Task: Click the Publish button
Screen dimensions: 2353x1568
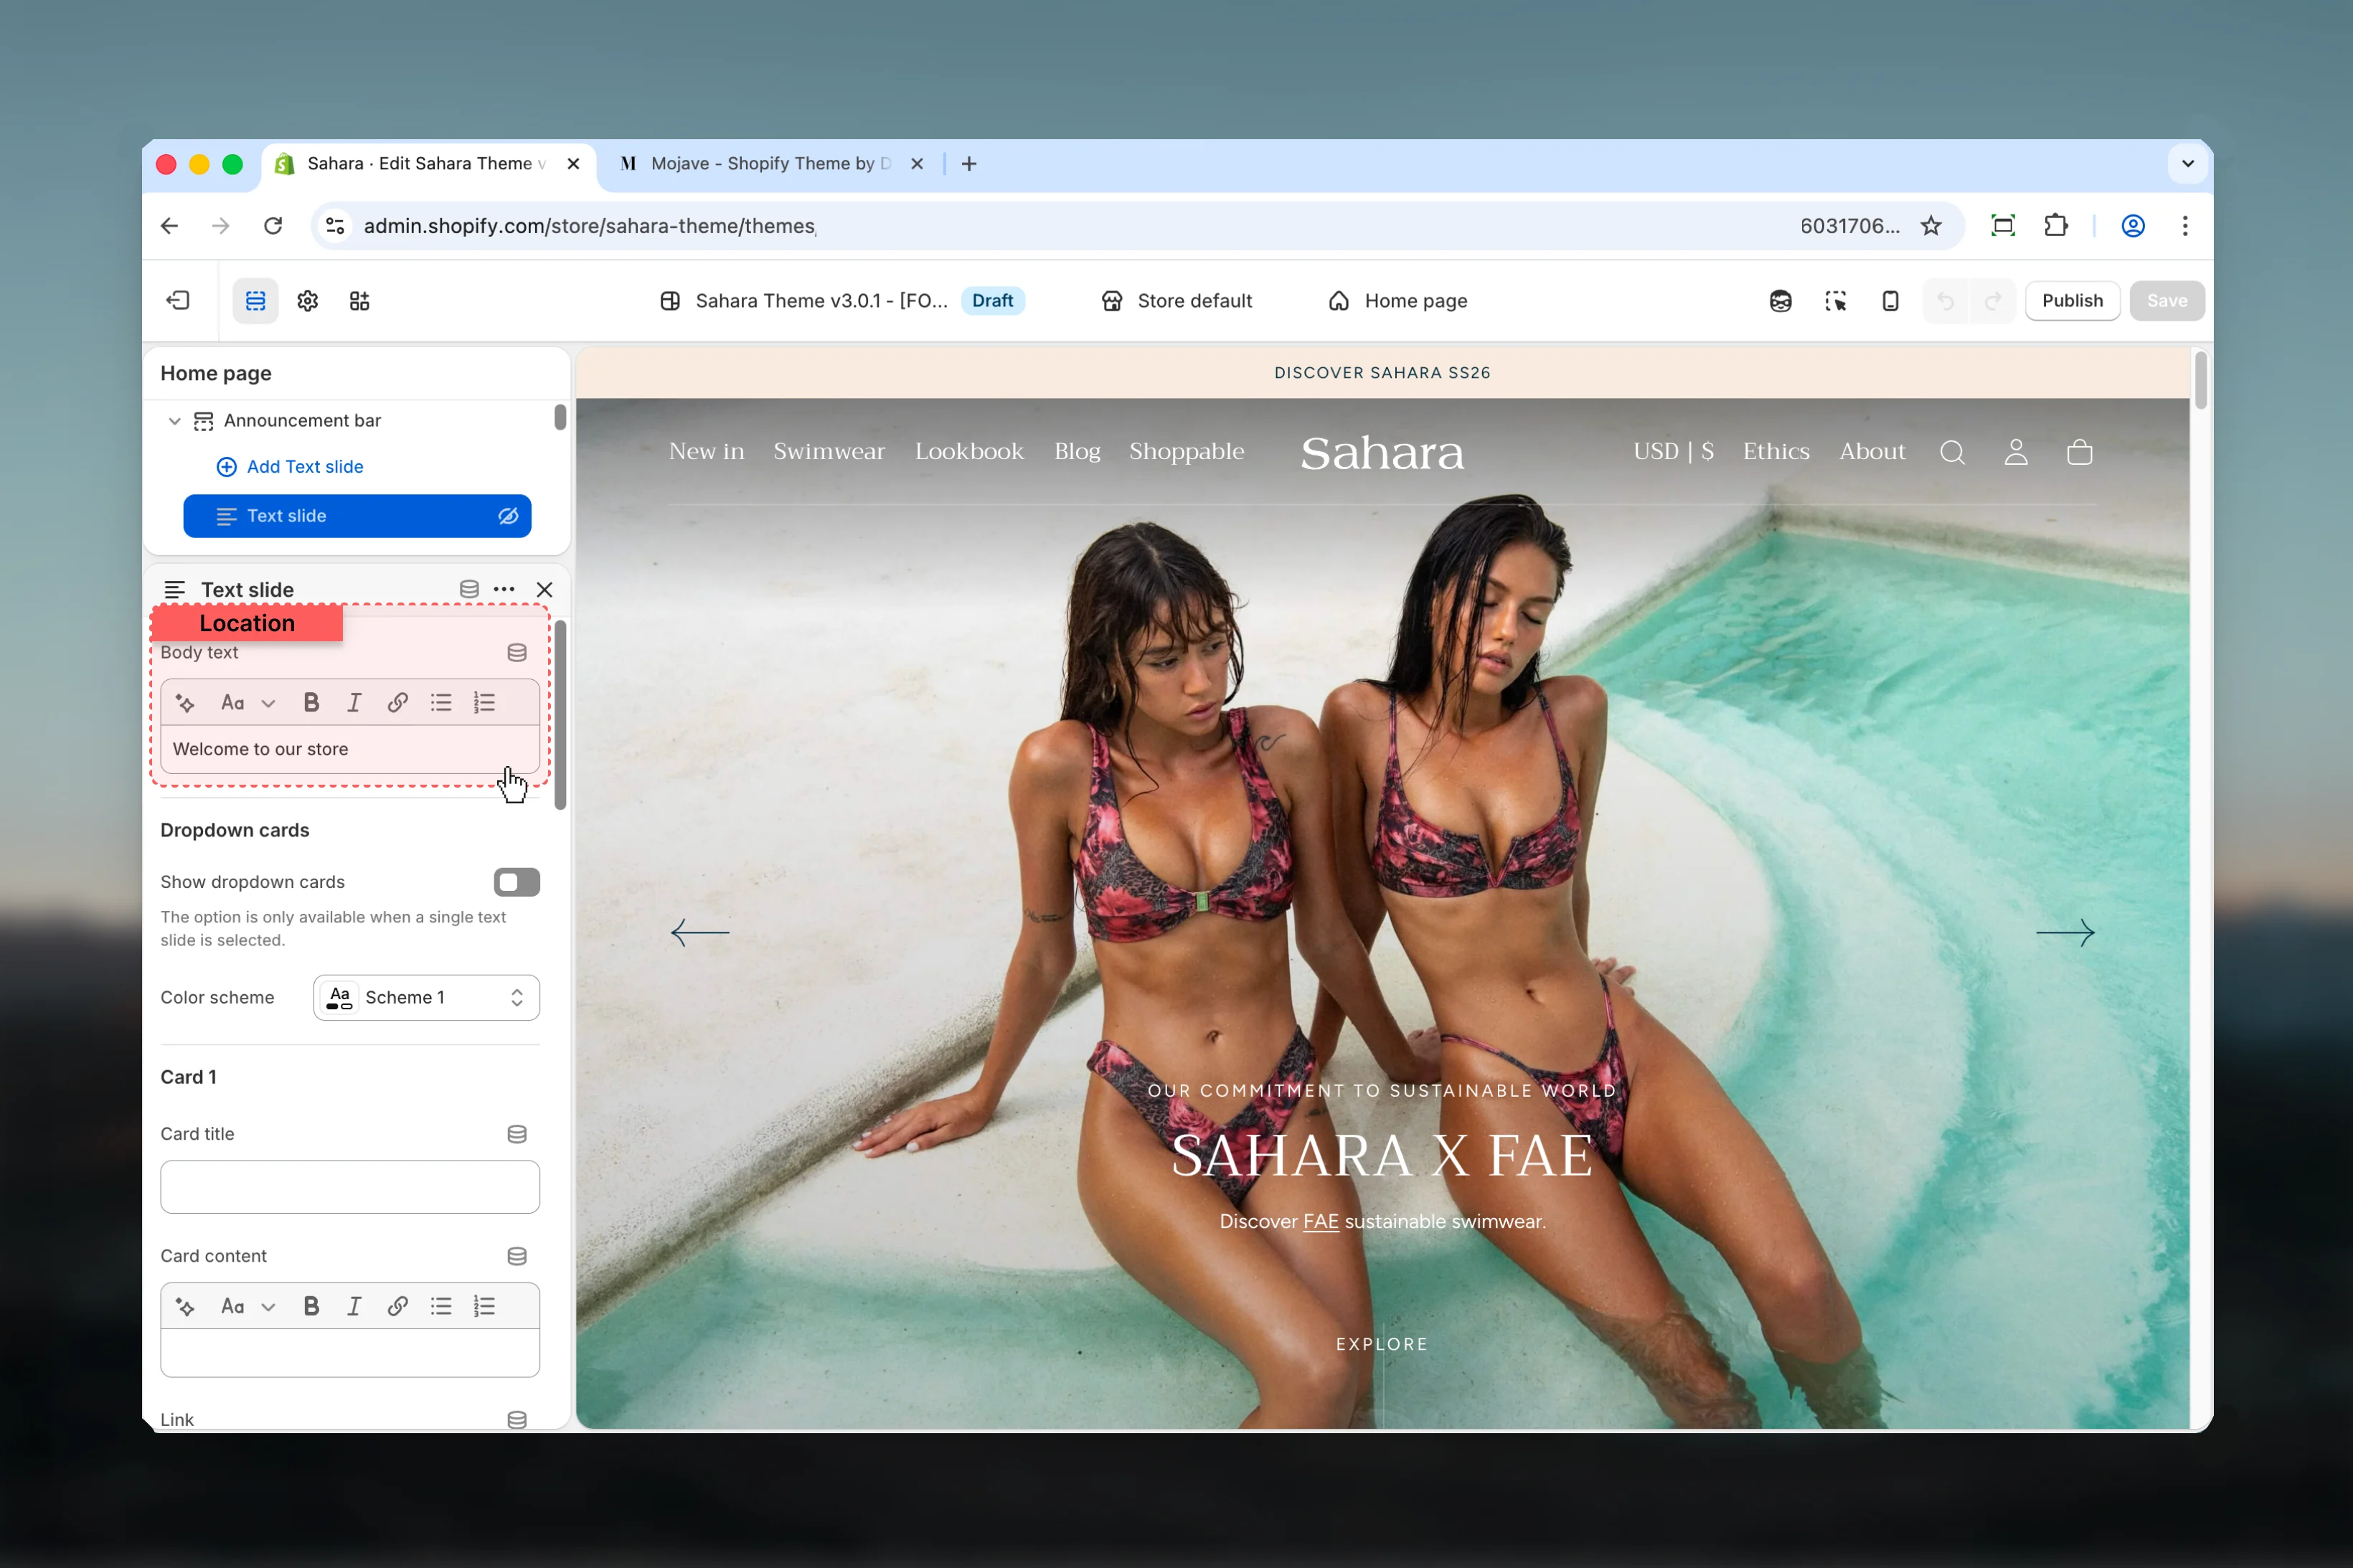Action: tap(2072, 301)
